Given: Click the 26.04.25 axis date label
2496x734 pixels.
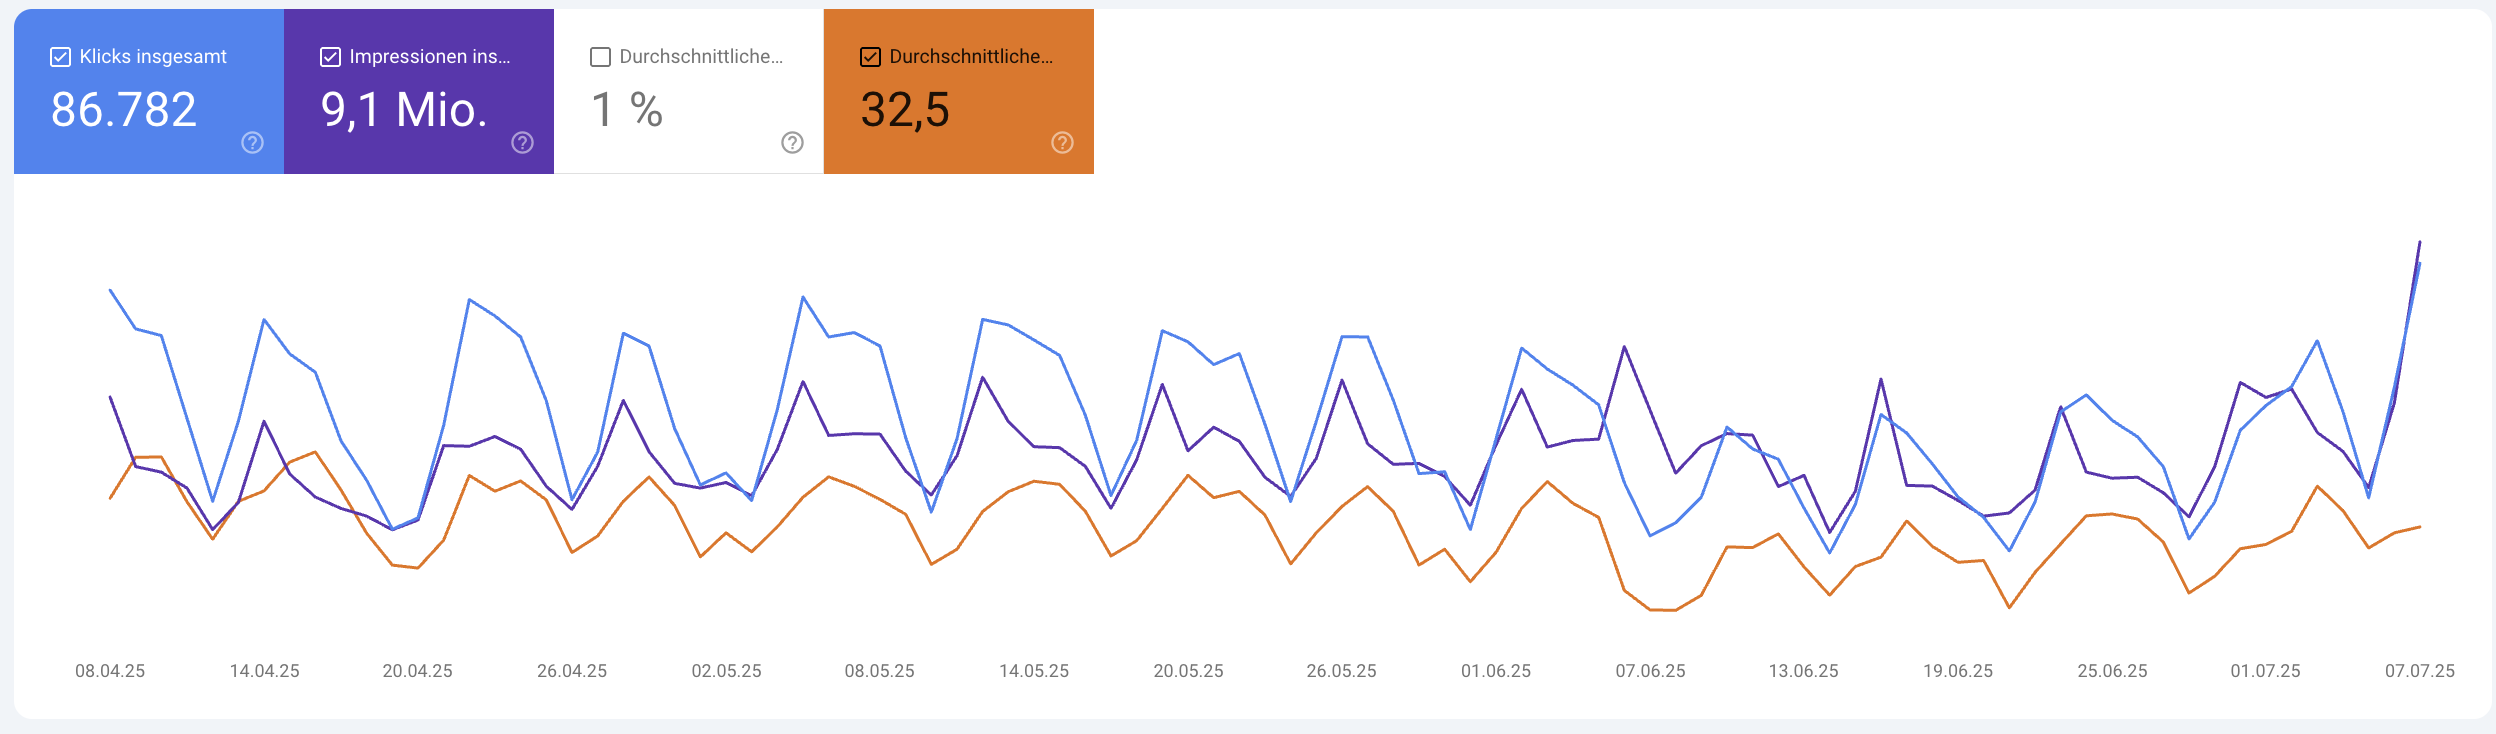Looking at the screenshot, I should [572, 671].
